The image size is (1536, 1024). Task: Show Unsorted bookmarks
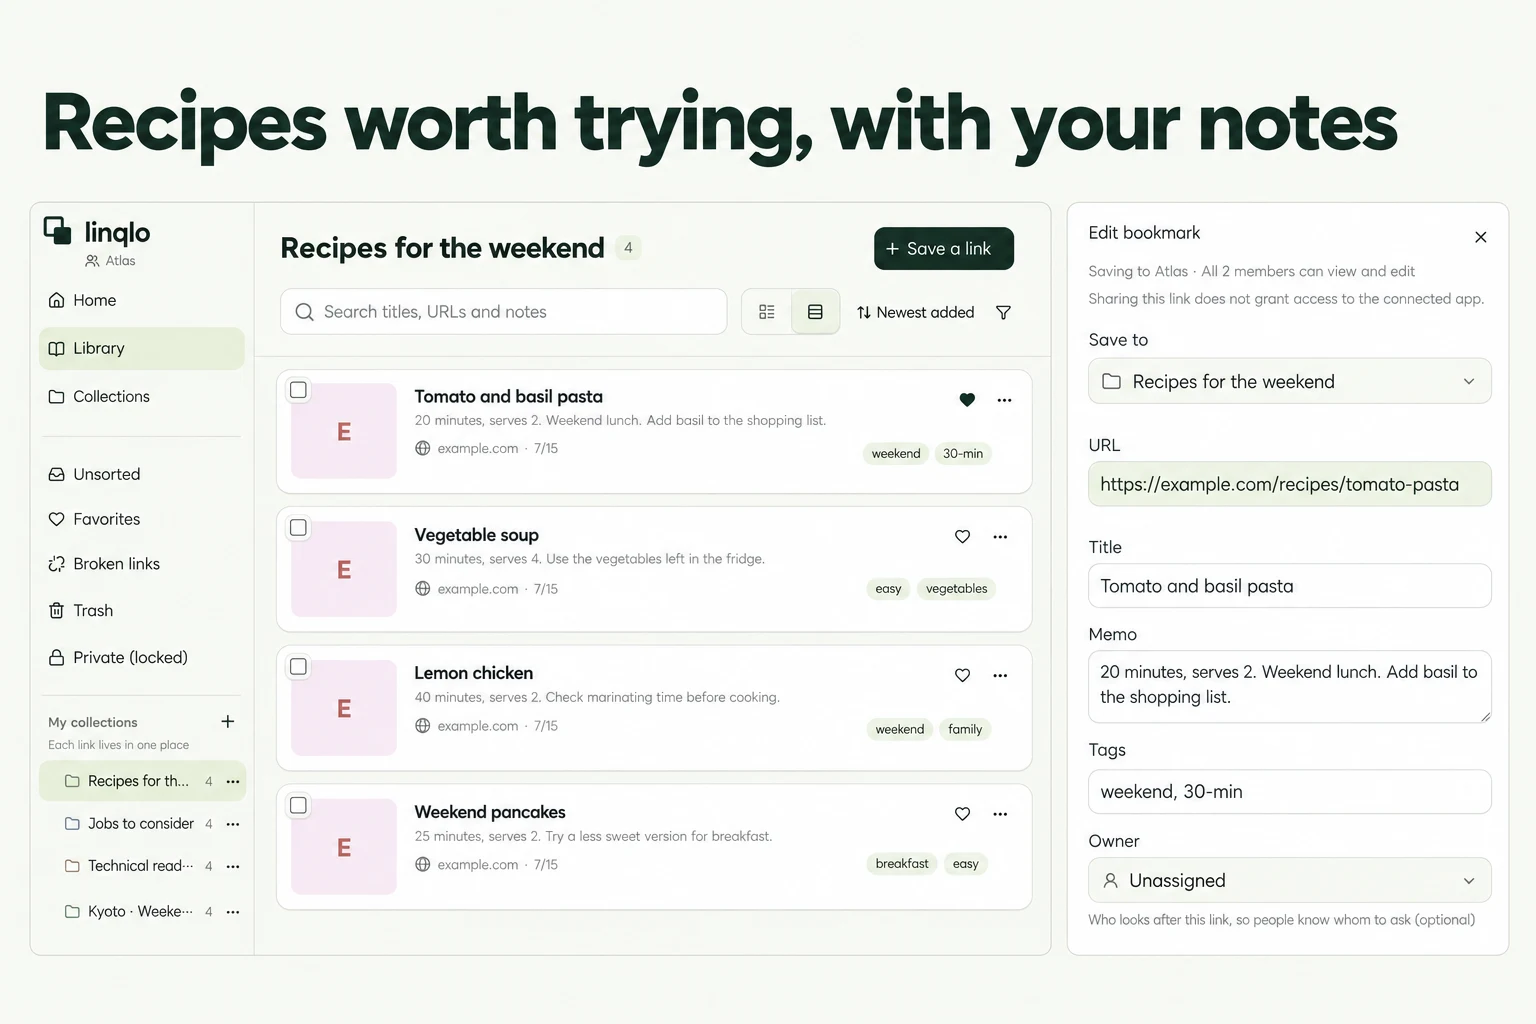142,474
